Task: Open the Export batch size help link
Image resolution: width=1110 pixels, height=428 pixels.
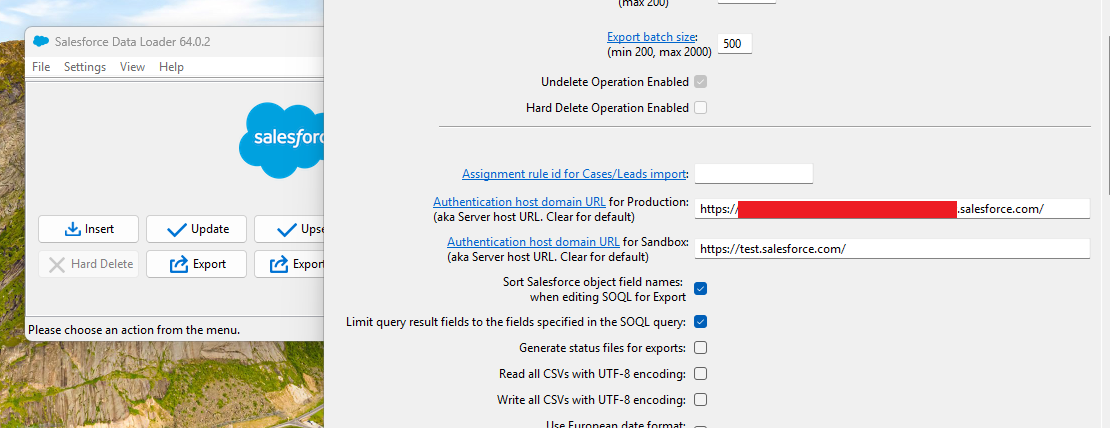Action: (652, 37)
